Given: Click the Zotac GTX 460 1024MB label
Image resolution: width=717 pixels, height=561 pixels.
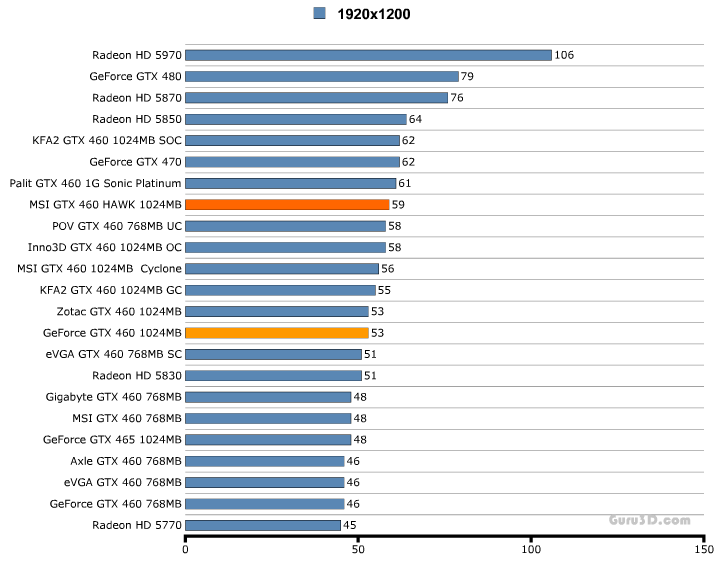Looking at the screenshot, I should tap(120, 311).
